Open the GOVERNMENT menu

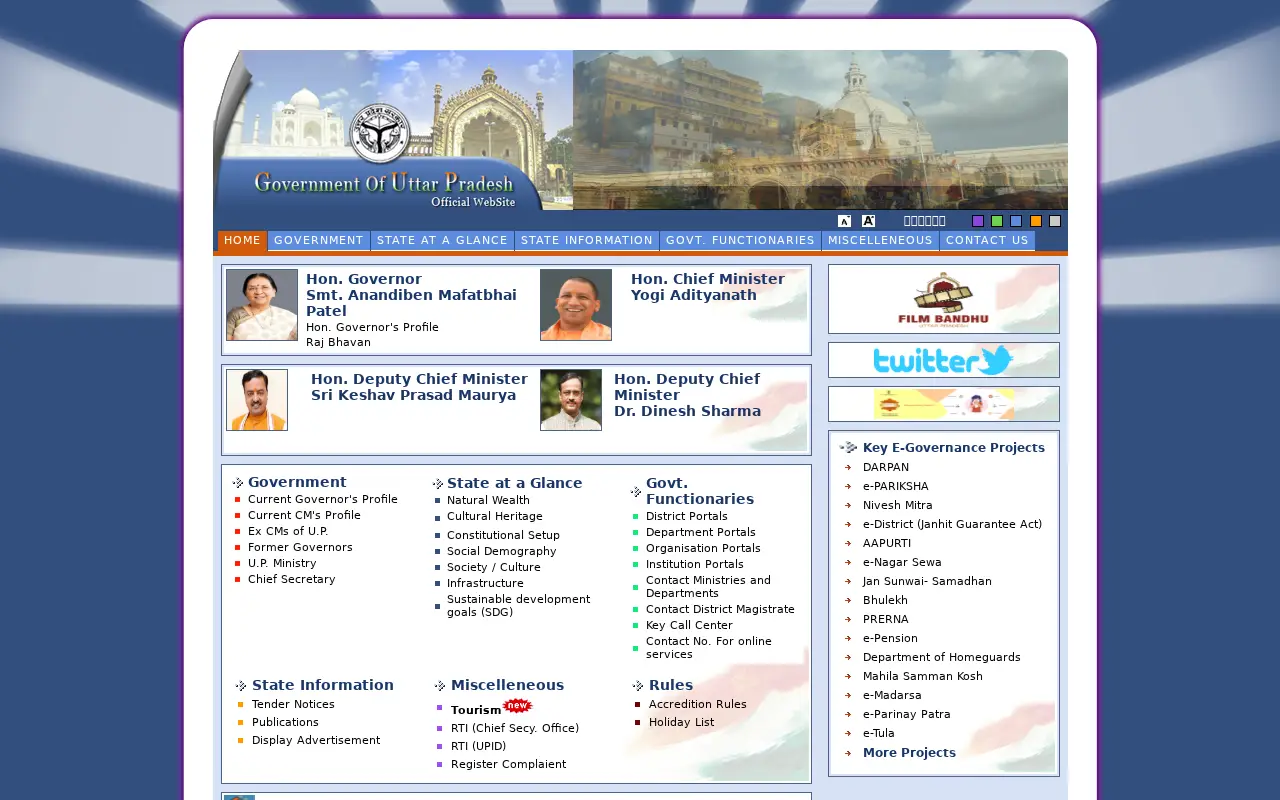(319, 241)
